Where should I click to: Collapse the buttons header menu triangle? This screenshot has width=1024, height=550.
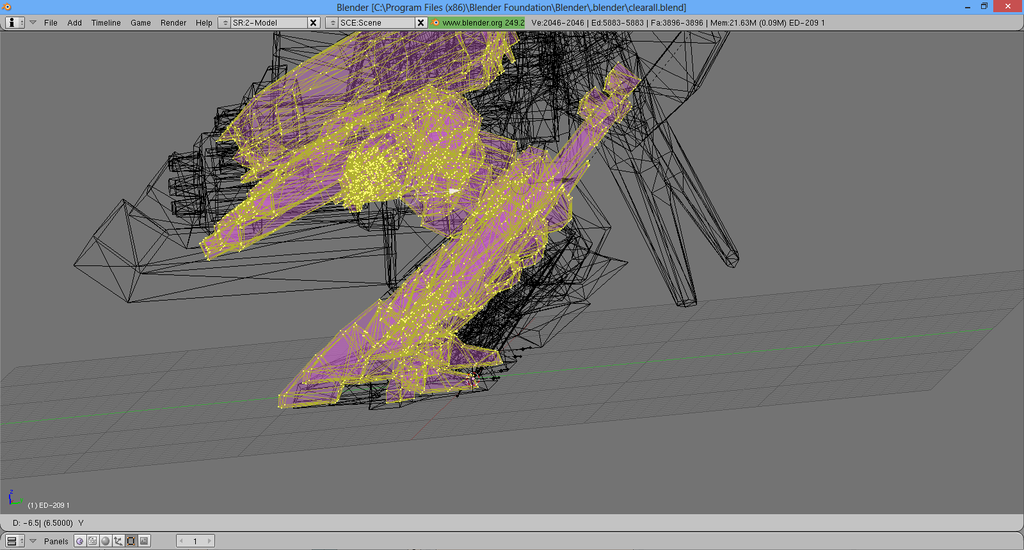pos(33,541)
